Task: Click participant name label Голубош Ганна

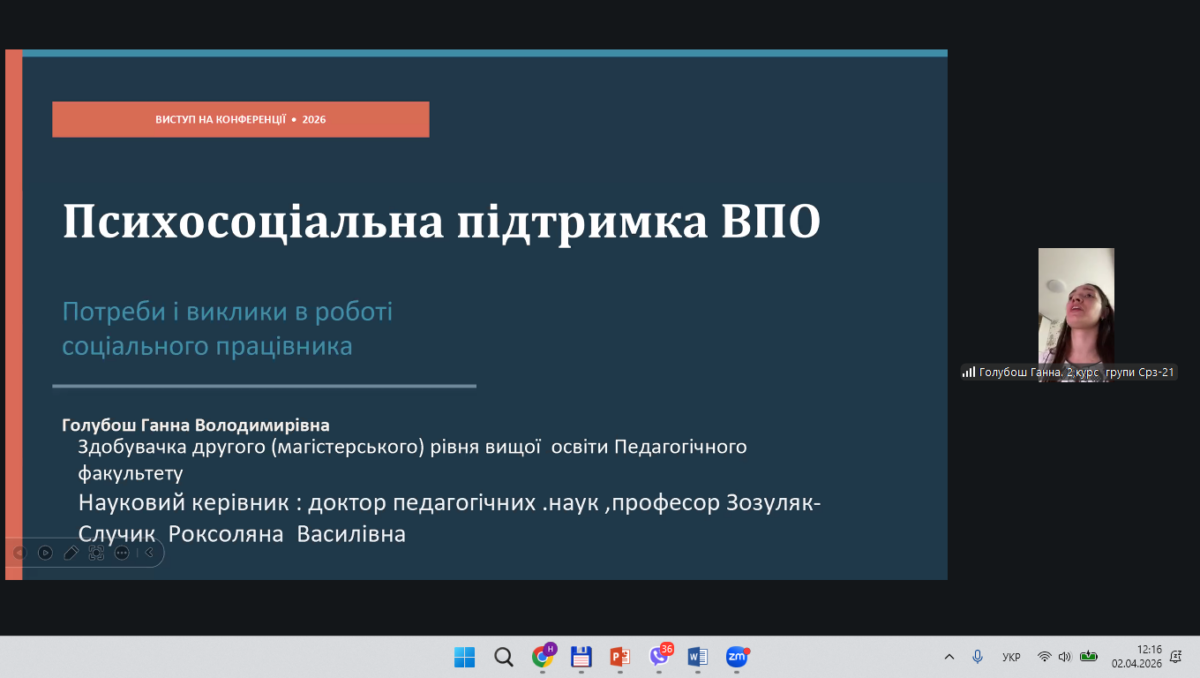Action: coord(1068,372)
